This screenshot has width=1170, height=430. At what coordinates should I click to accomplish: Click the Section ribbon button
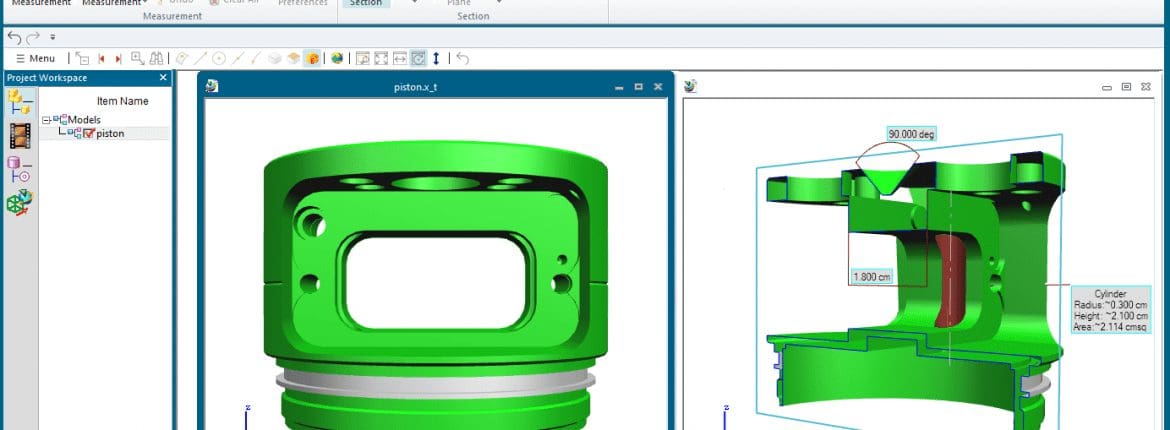point(365,3)
